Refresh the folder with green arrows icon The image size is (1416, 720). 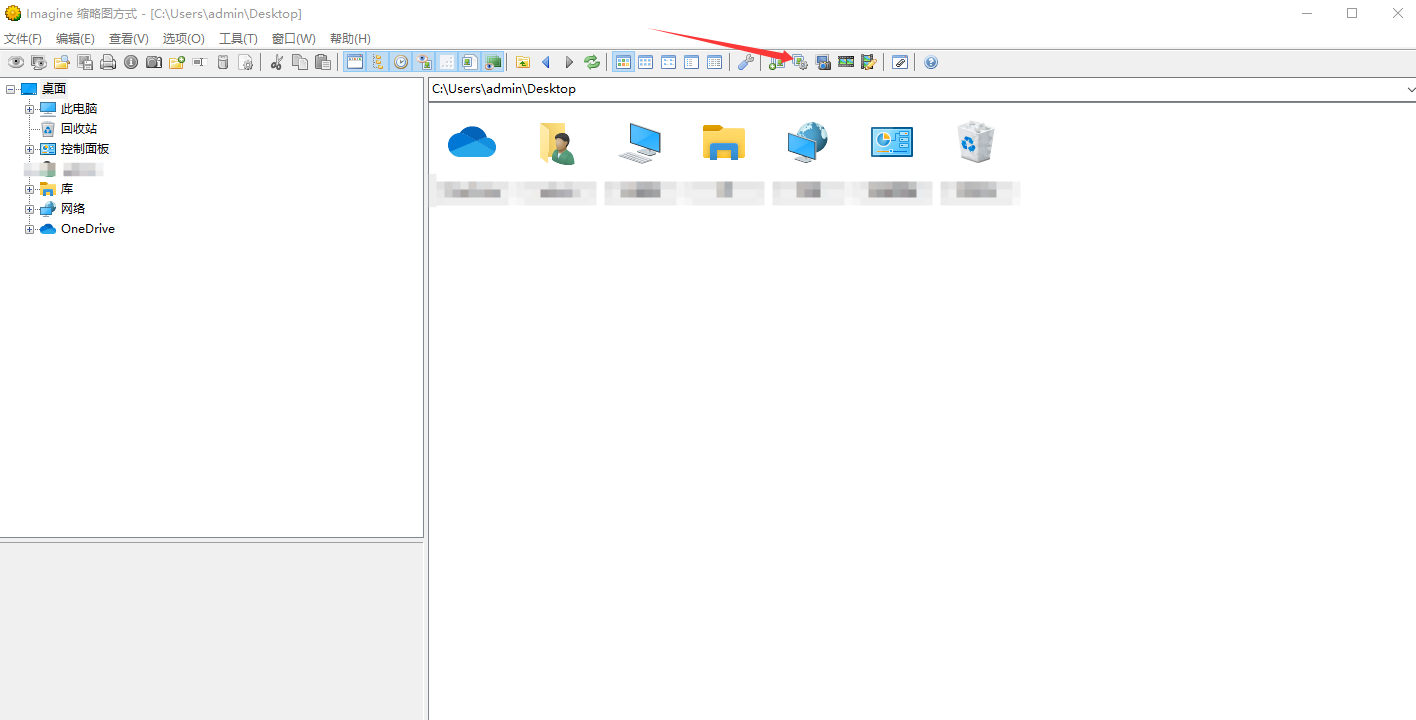[592, 62]
